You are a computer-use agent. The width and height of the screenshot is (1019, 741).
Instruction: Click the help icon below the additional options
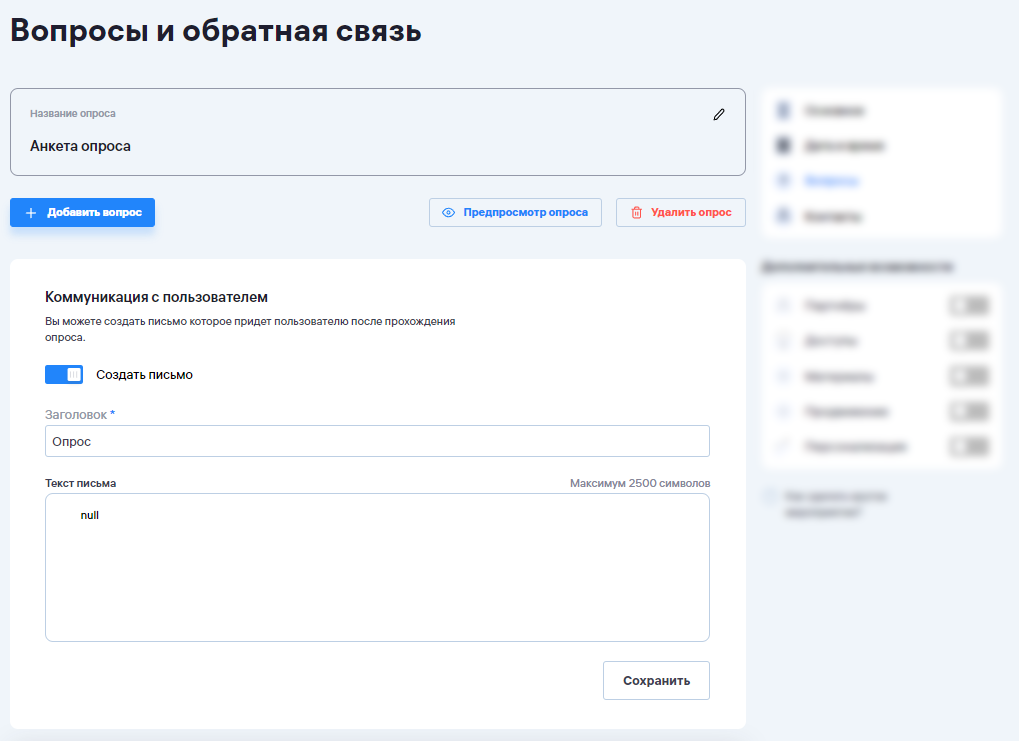[x=768, y=496]
